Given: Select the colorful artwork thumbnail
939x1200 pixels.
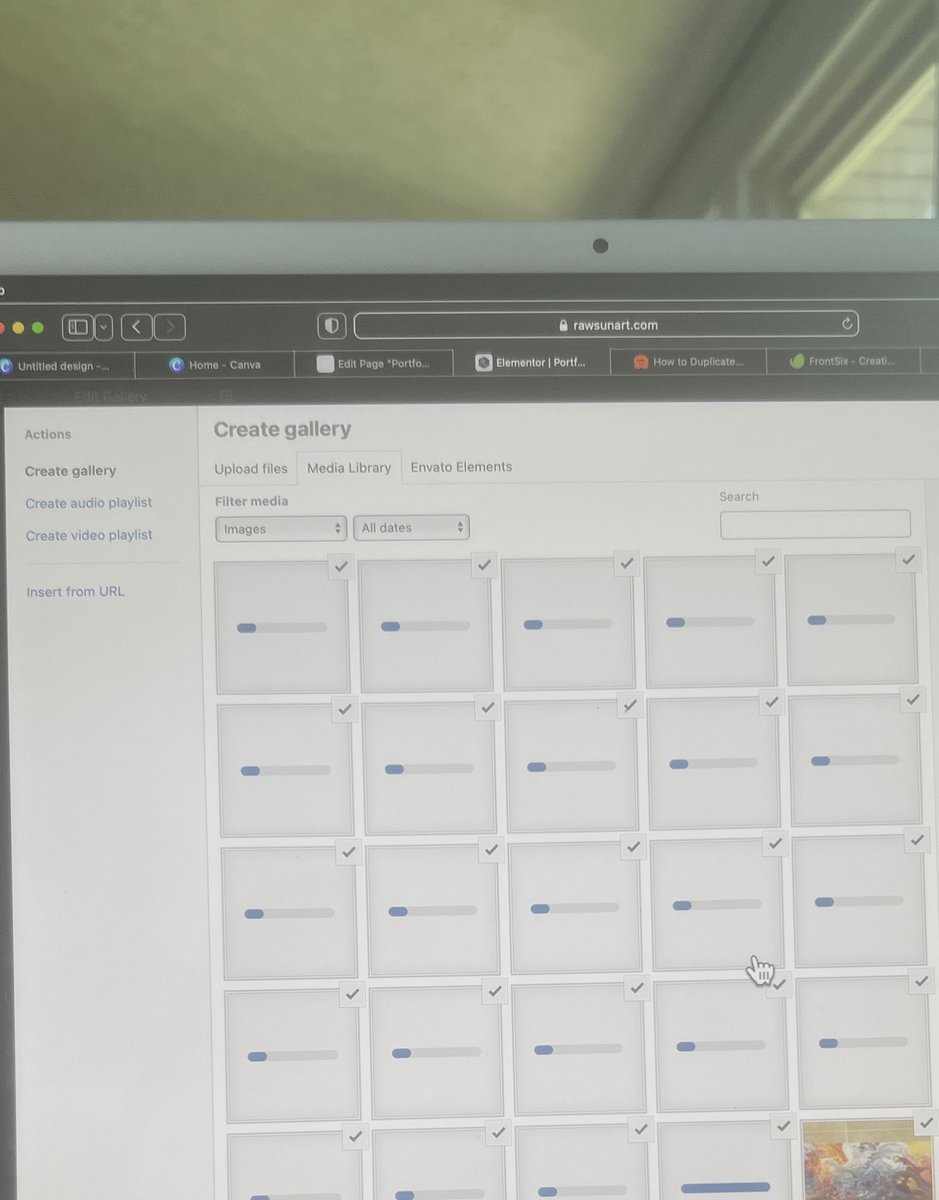Looking at the screenshot, I should click(866, 1160).
